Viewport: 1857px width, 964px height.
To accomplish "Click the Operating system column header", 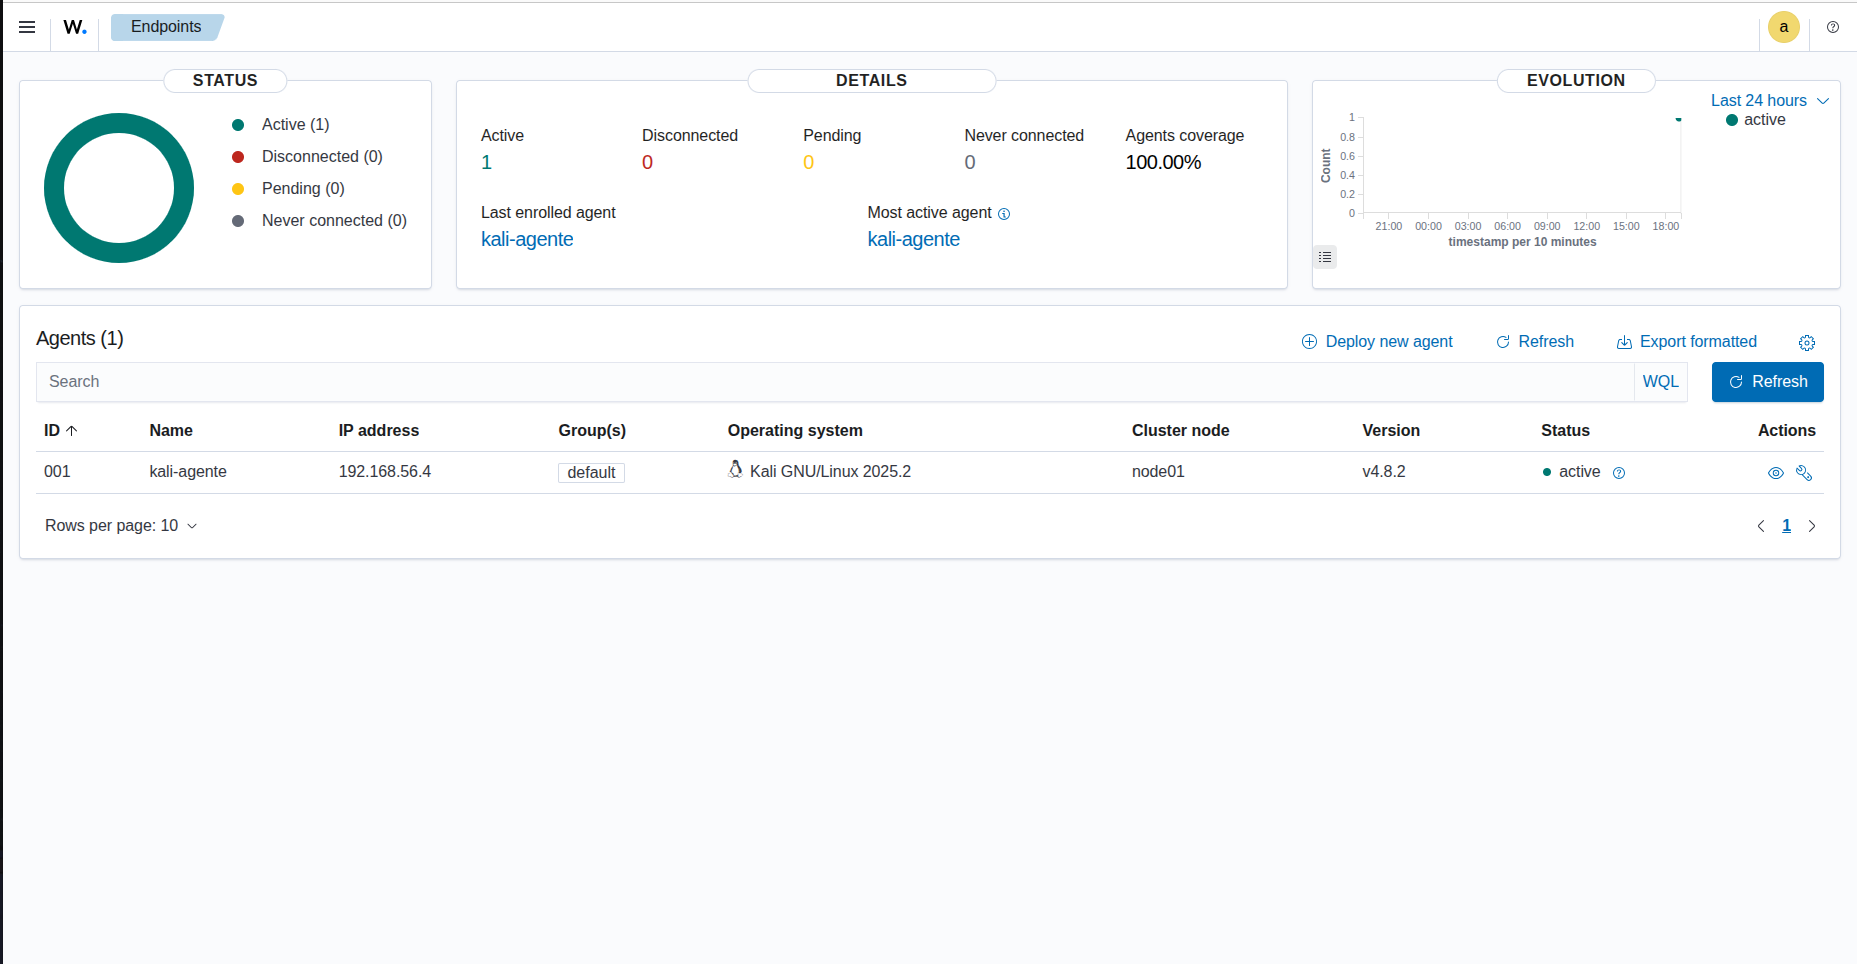I will coord(795,431).
